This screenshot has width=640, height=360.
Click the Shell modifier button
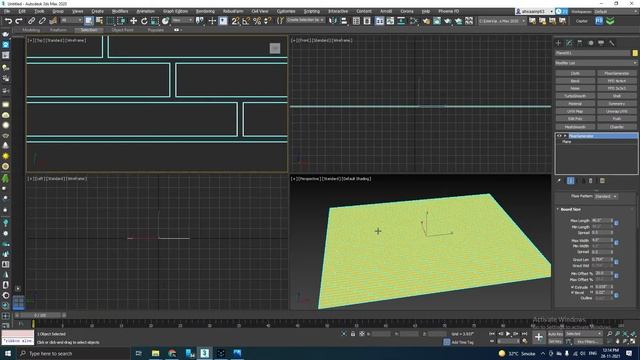pyautogui.click(x=617, y=96)
